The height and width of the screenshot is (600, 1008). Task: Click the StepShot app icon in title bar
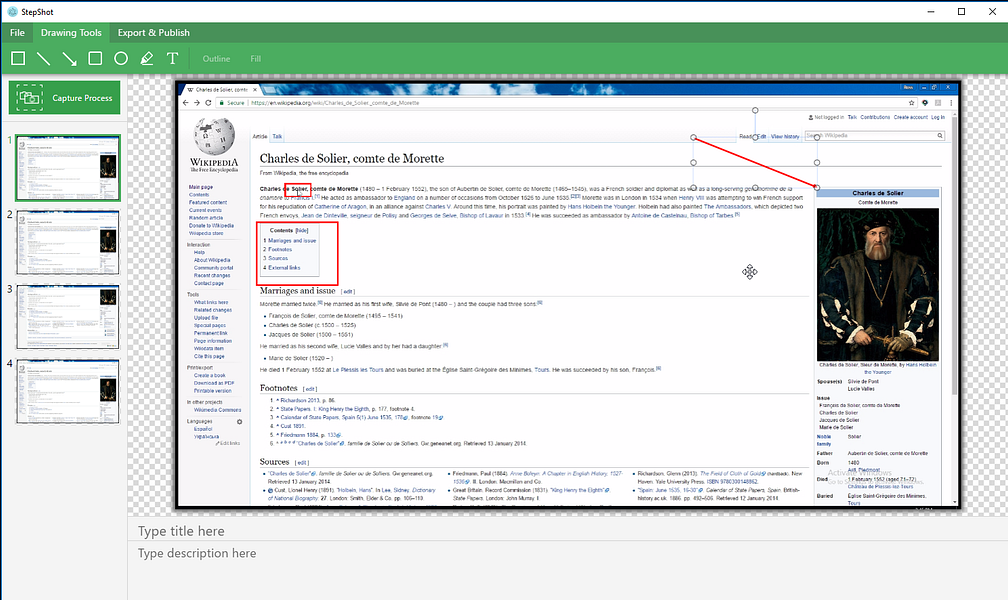12,12
